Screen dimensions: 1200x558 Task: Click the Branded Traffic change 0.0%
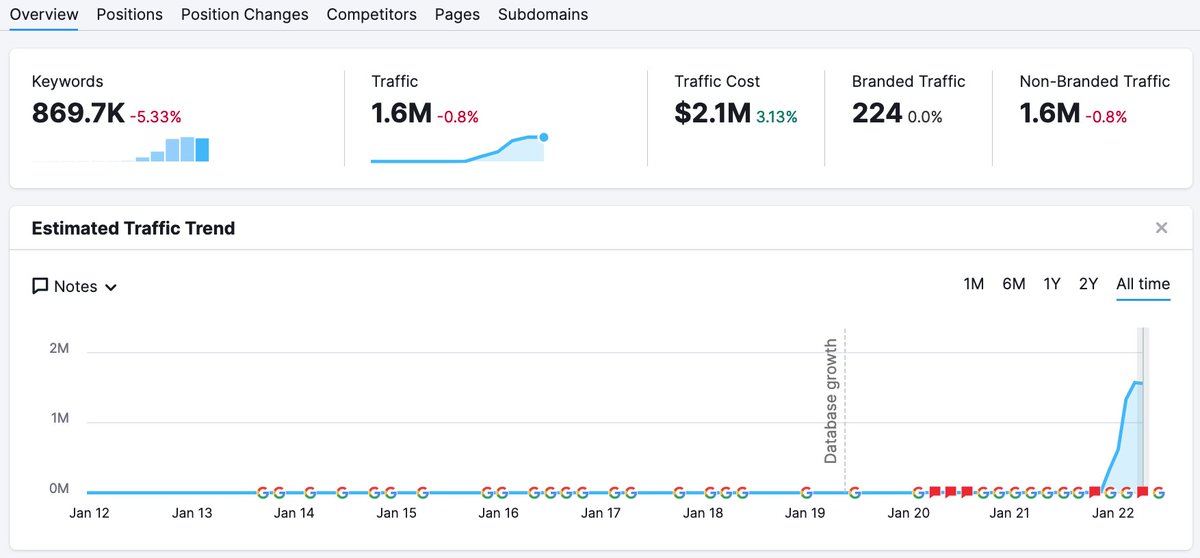pos(926,117)
